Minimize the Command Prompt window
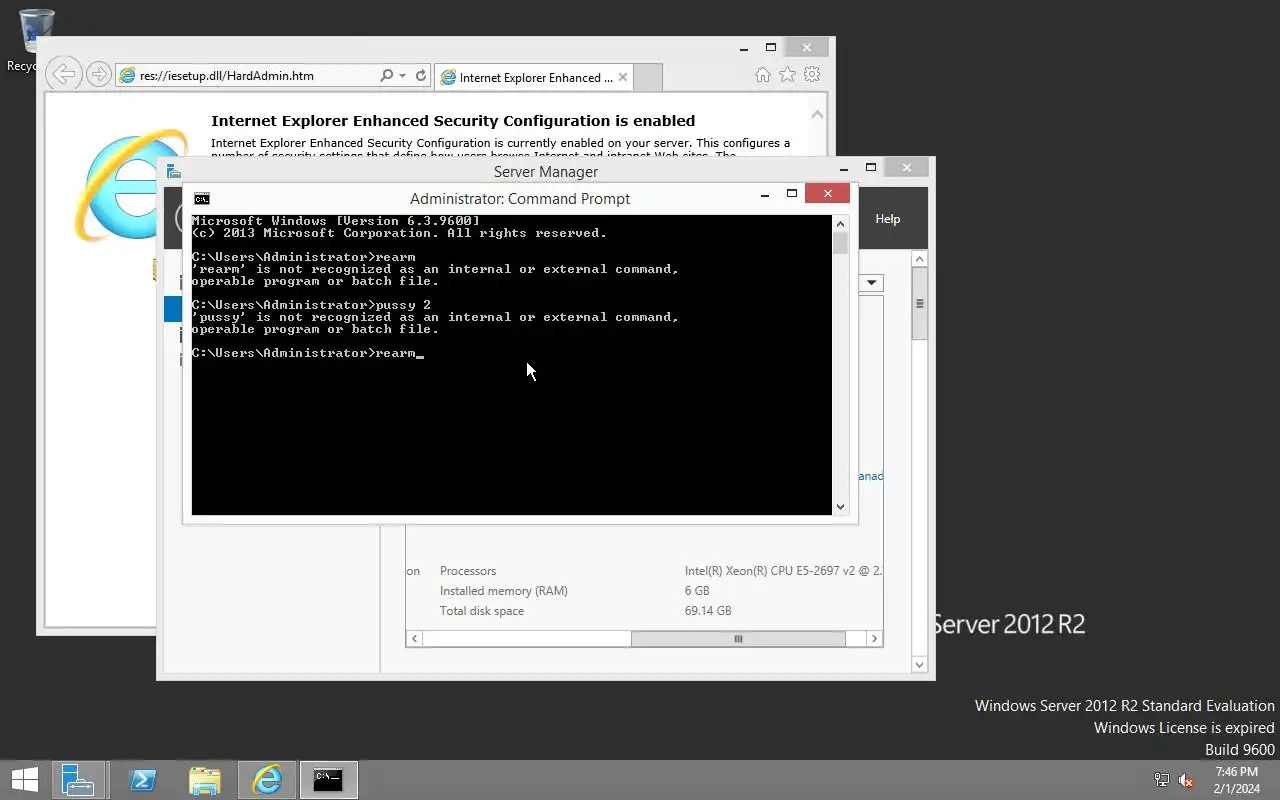Viewport: 1280px width, 800px height. pyautogui.click(x=765, y=194)
